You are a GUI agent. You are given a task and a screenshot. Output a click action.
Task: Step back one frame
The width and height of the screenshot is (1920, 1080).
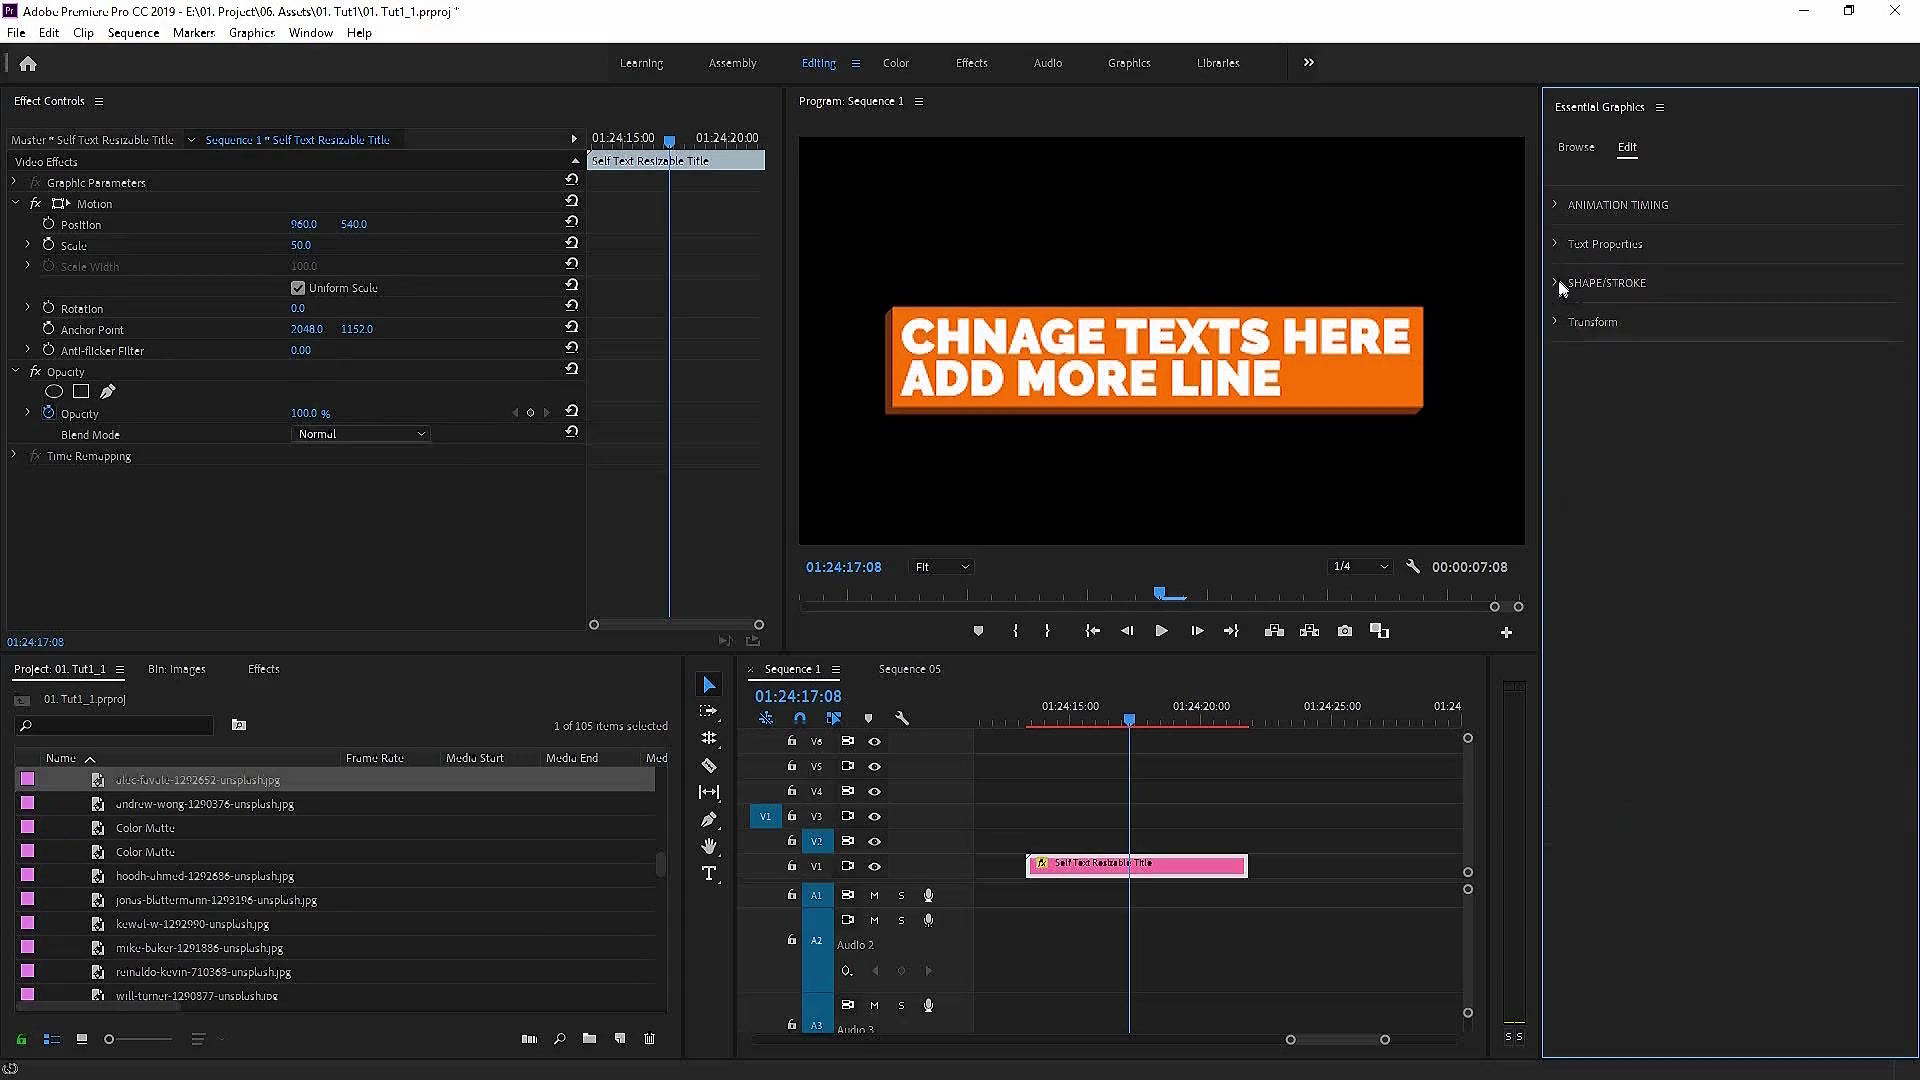pos(1127,631)
